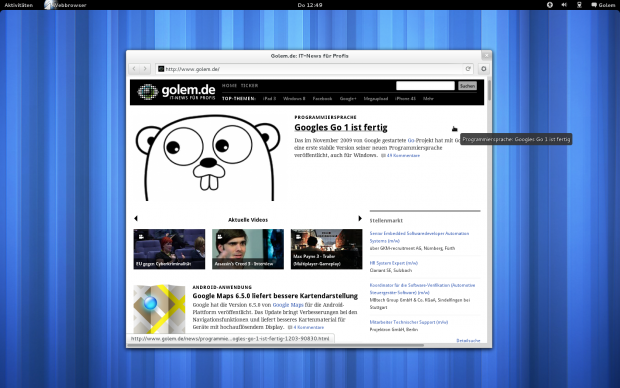Viewport: 620px width, 388px height.
Task: Open the Windows 8 top theme
Action: (294, 98)
